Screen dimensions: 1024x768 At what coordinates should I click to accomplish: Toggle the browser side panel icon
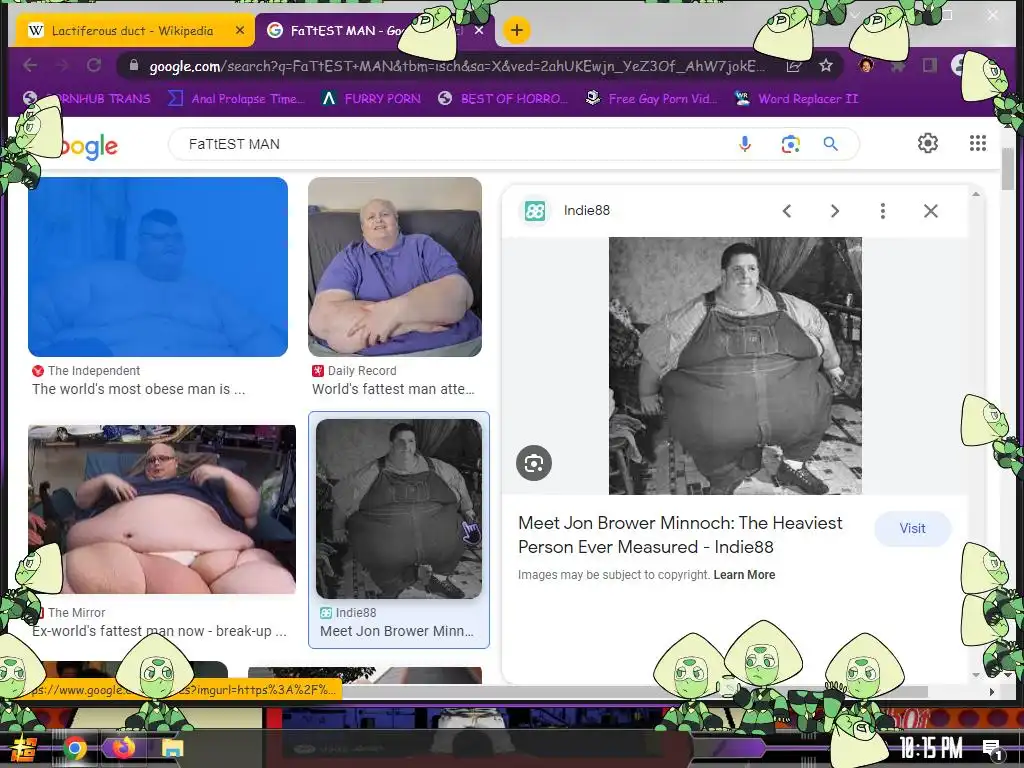tap(929, 65)
